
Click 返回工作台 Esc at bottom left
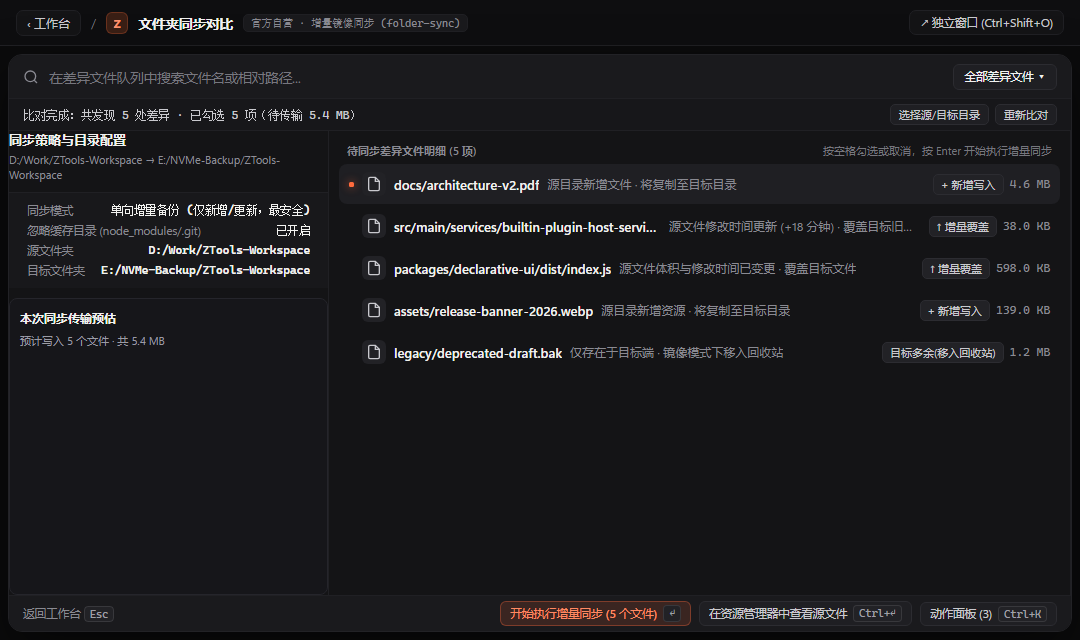coord(68,614)
